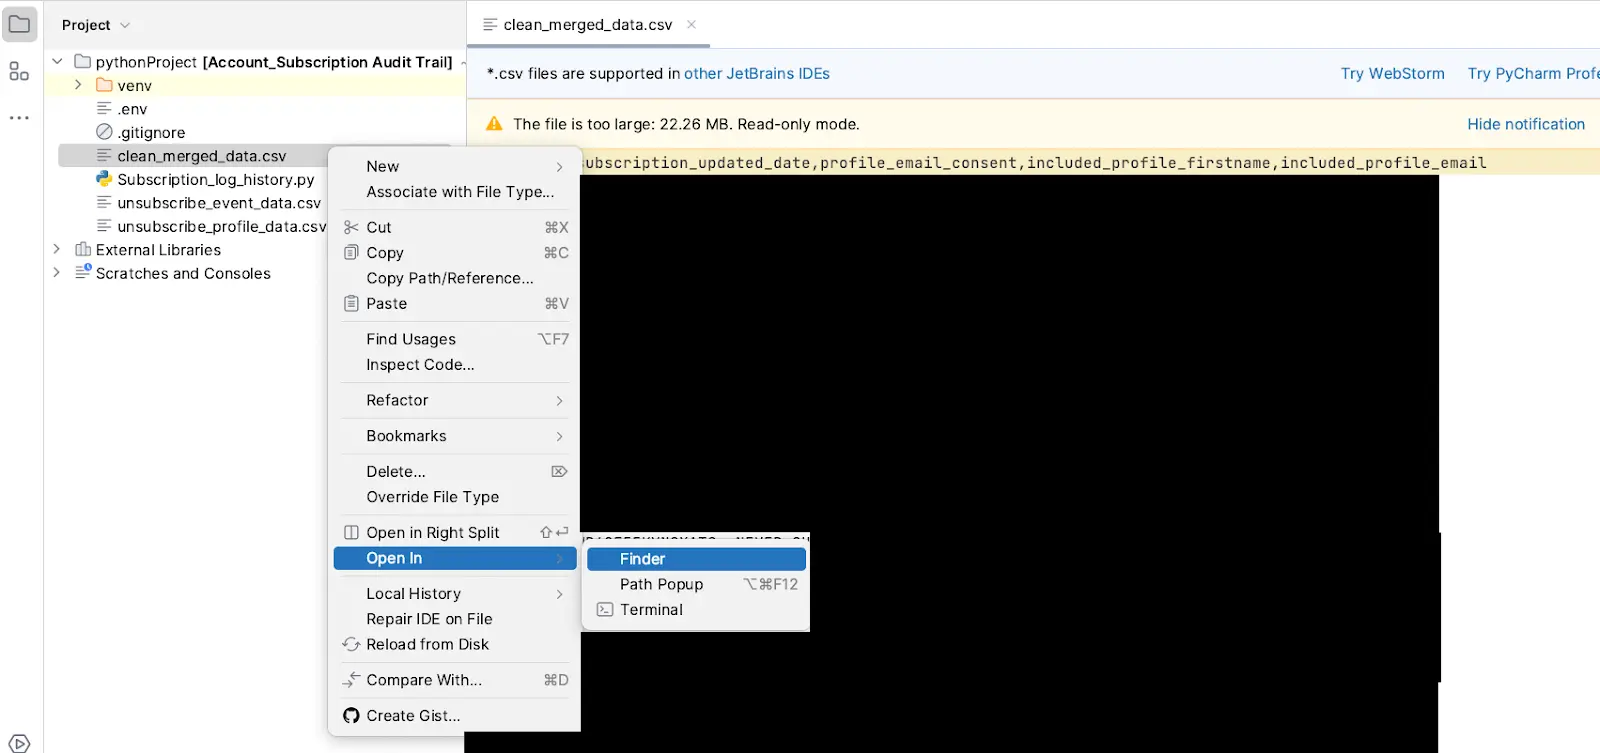Click the GitHub icon beside Create Gist

pos(351,716)
